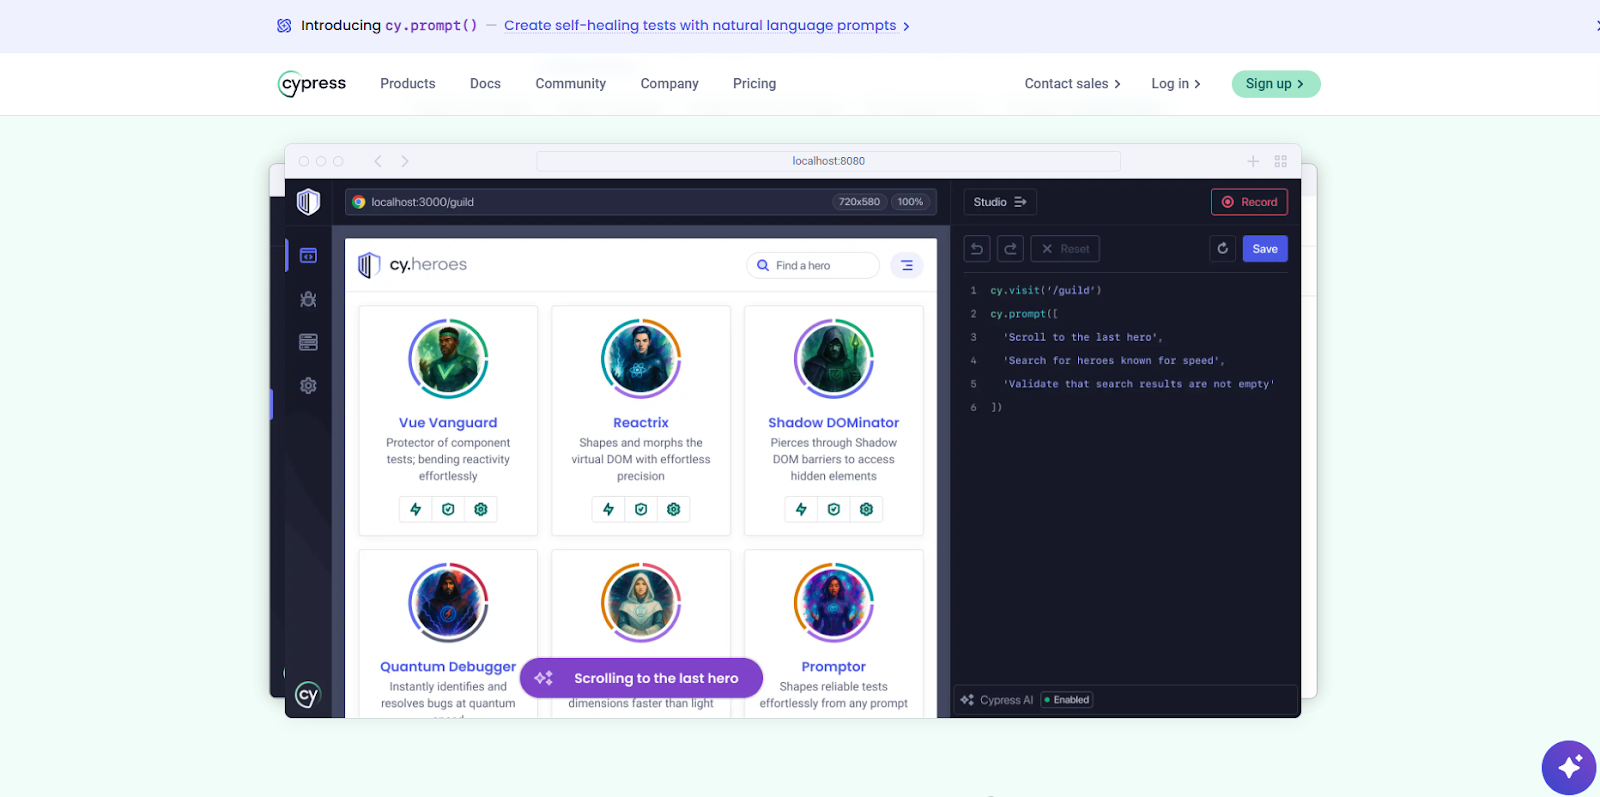Click the localhost:3000/guild URL field
Image resolution: width=1600 pixels, height=797 pixels.
coord(640,202)
